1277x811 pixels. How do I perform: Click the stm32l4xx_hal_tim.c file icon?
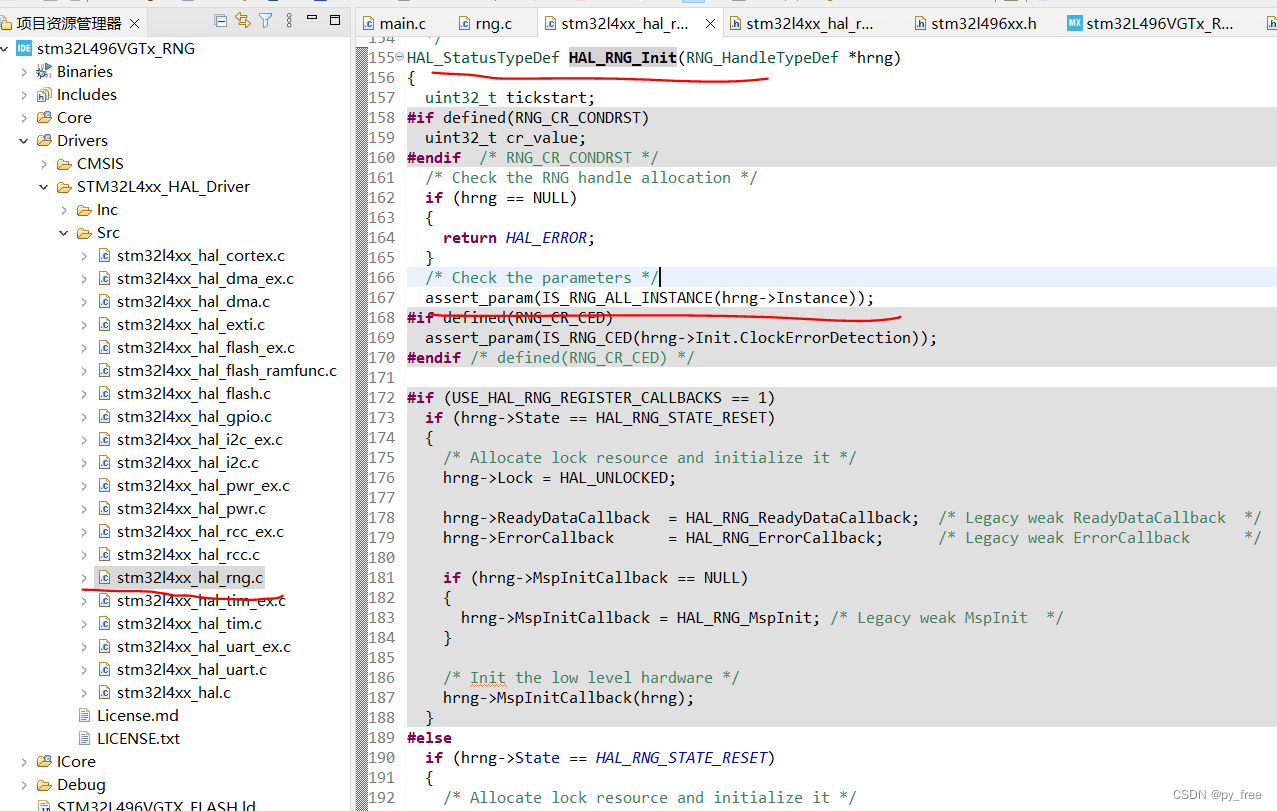pyautogui.click(x=104, y=623)
